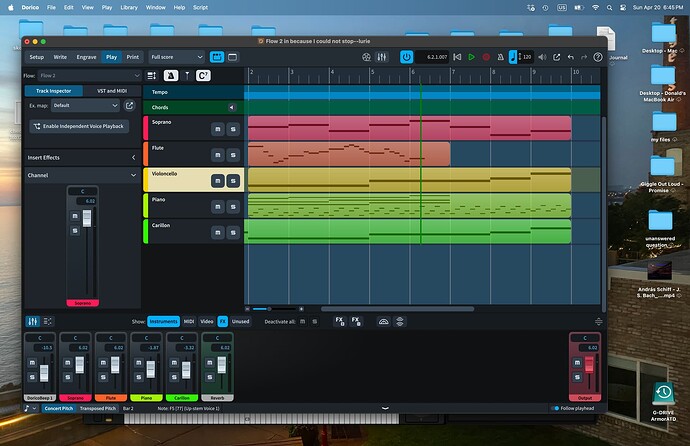This screenshot has height=446, width=690.
Task: Click the lower panel's second view icon
Action: [48, 322]
